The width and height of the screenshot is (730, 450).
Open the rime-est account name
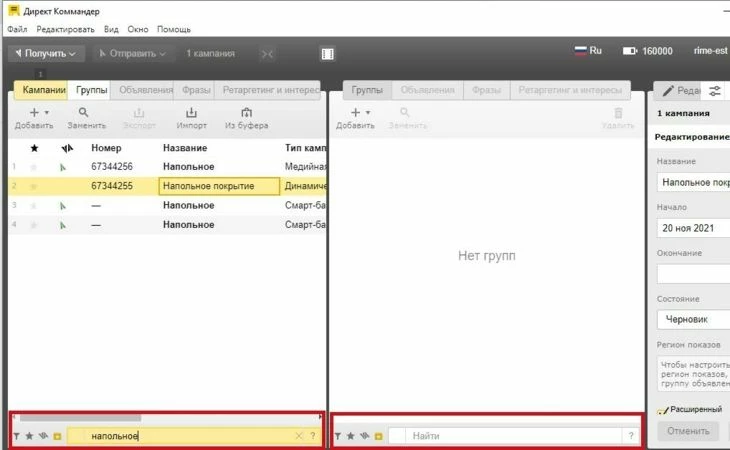[x=710, y=51]
